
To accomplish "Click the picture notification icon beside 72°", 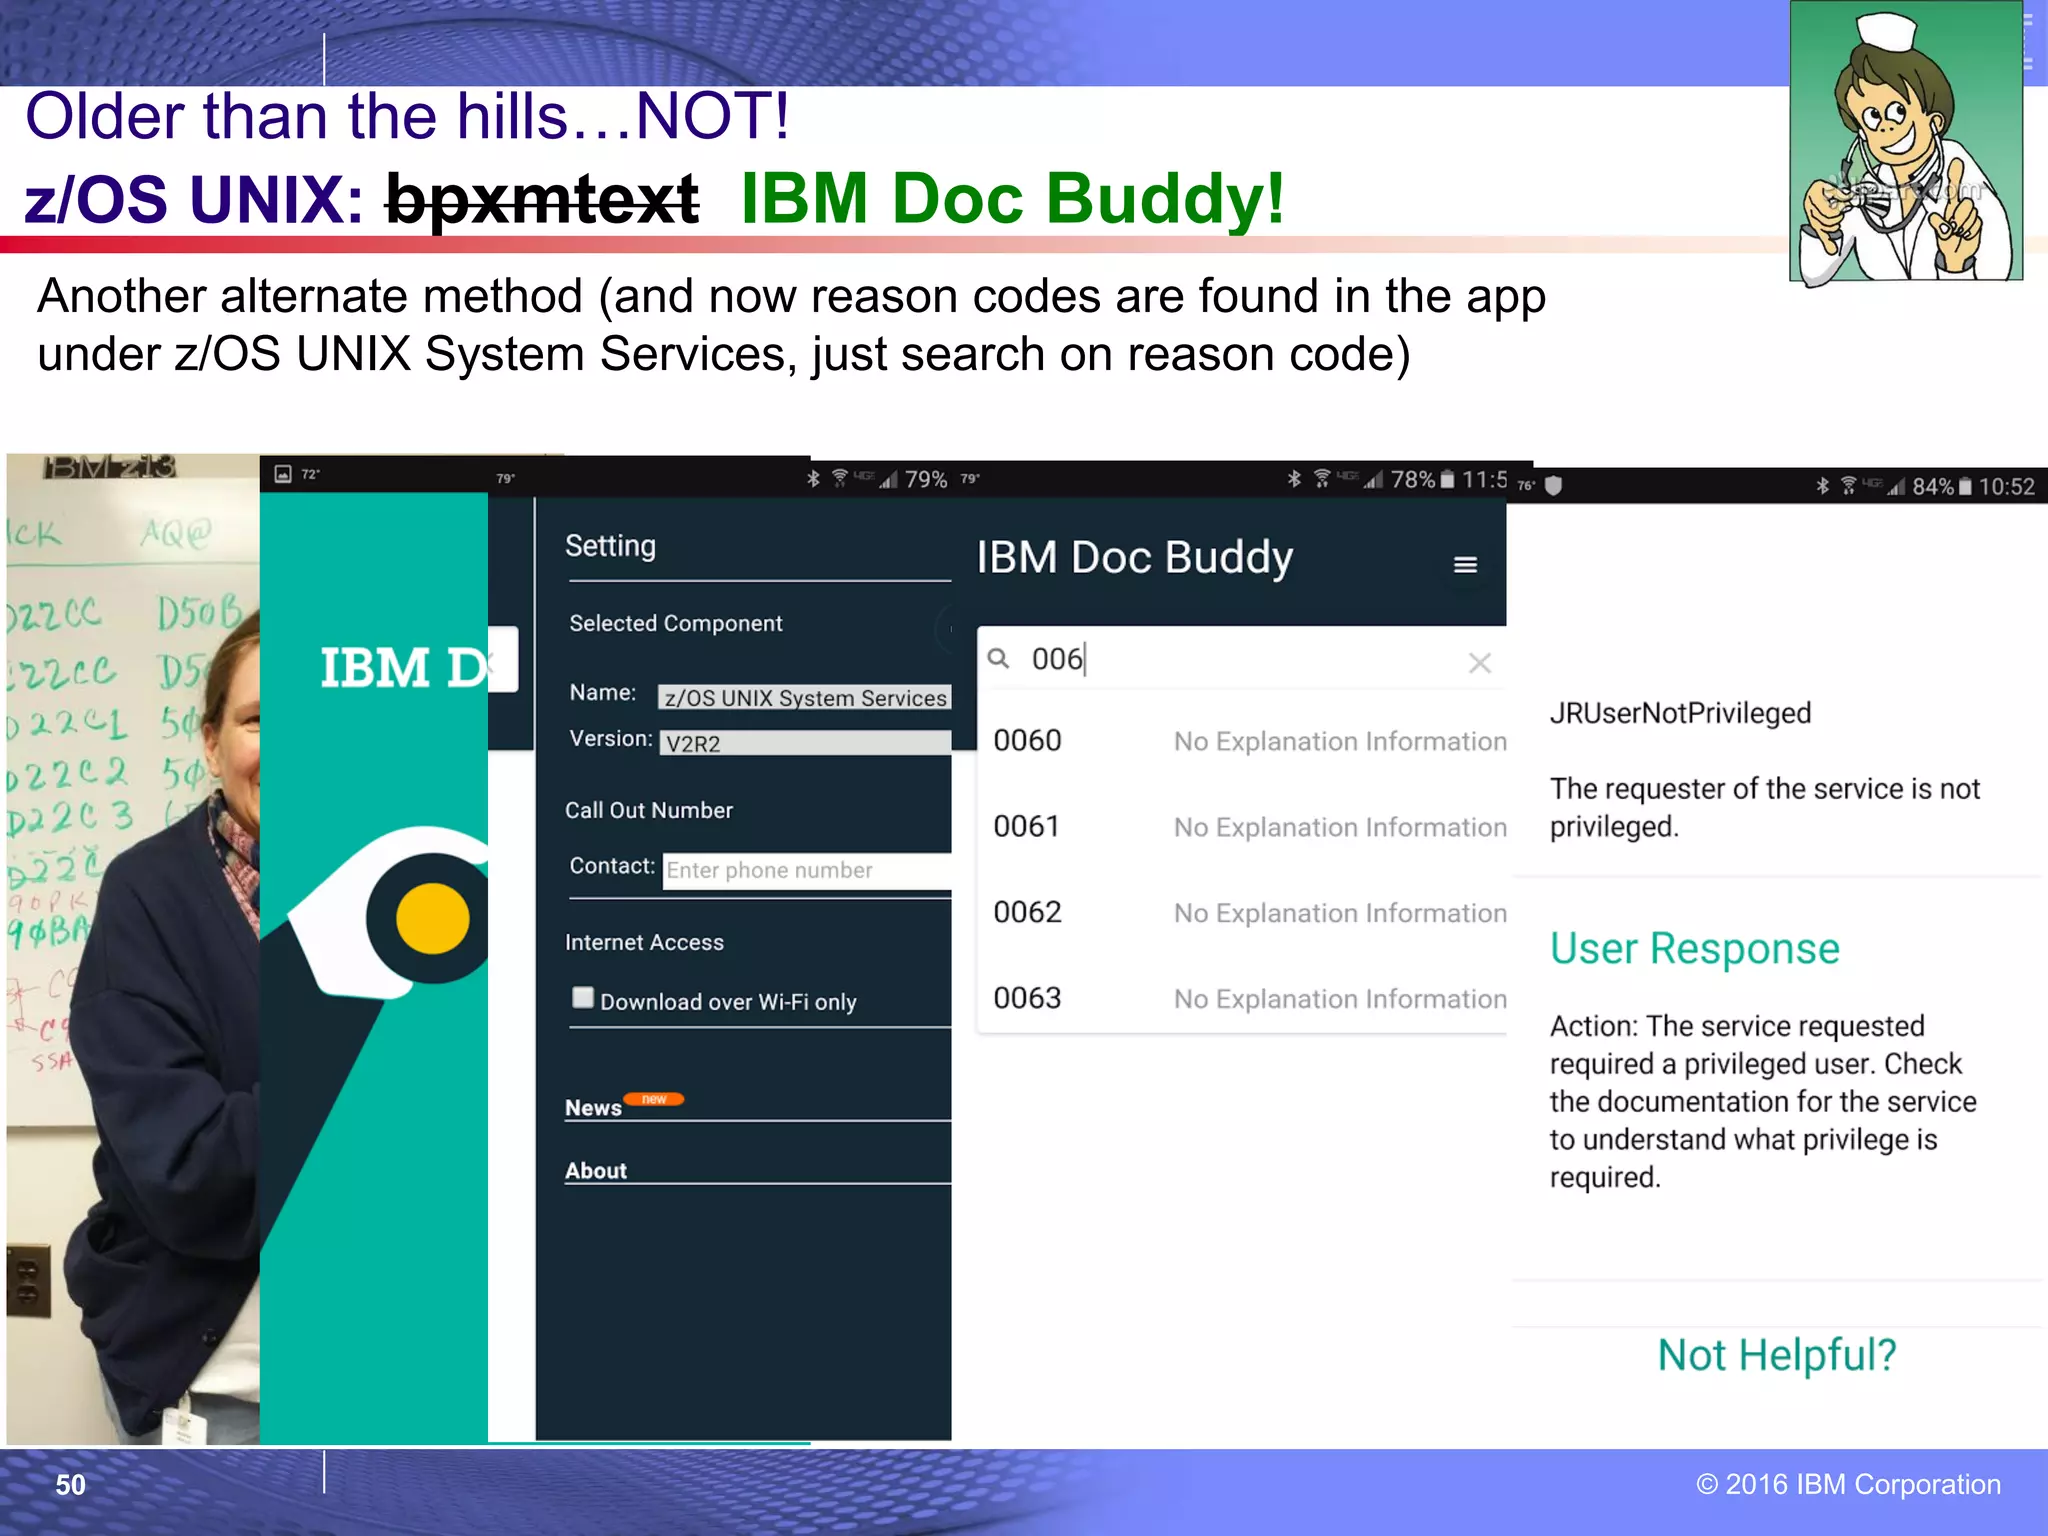I will 283,474.
